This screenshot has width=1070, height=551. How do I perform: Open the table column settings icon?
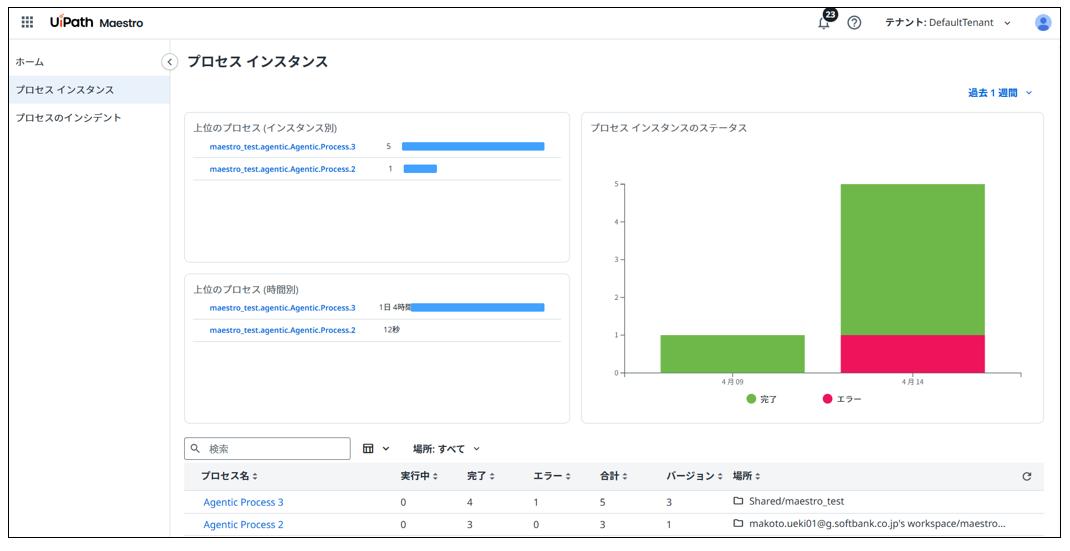click(369, 449)
